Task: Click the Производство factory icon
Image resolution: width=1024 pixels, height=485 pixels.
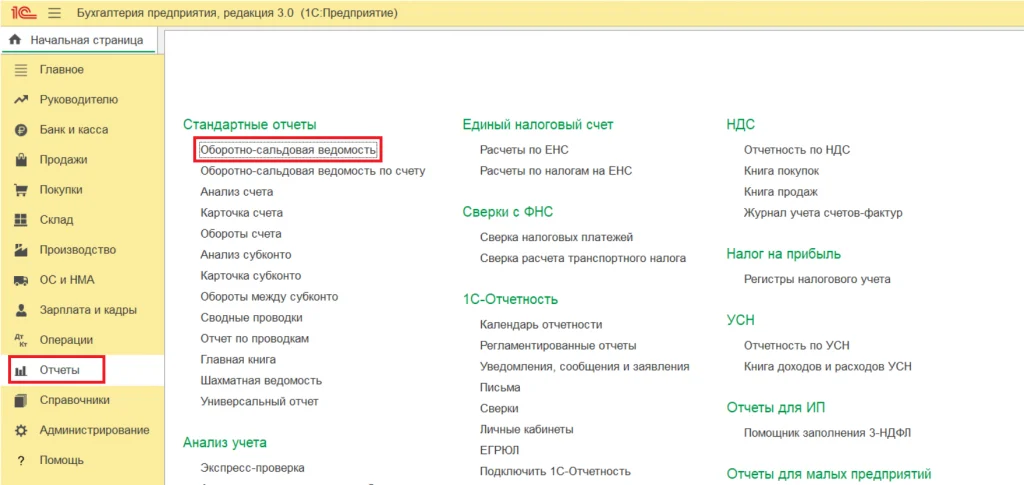Action: pos(20,250)
